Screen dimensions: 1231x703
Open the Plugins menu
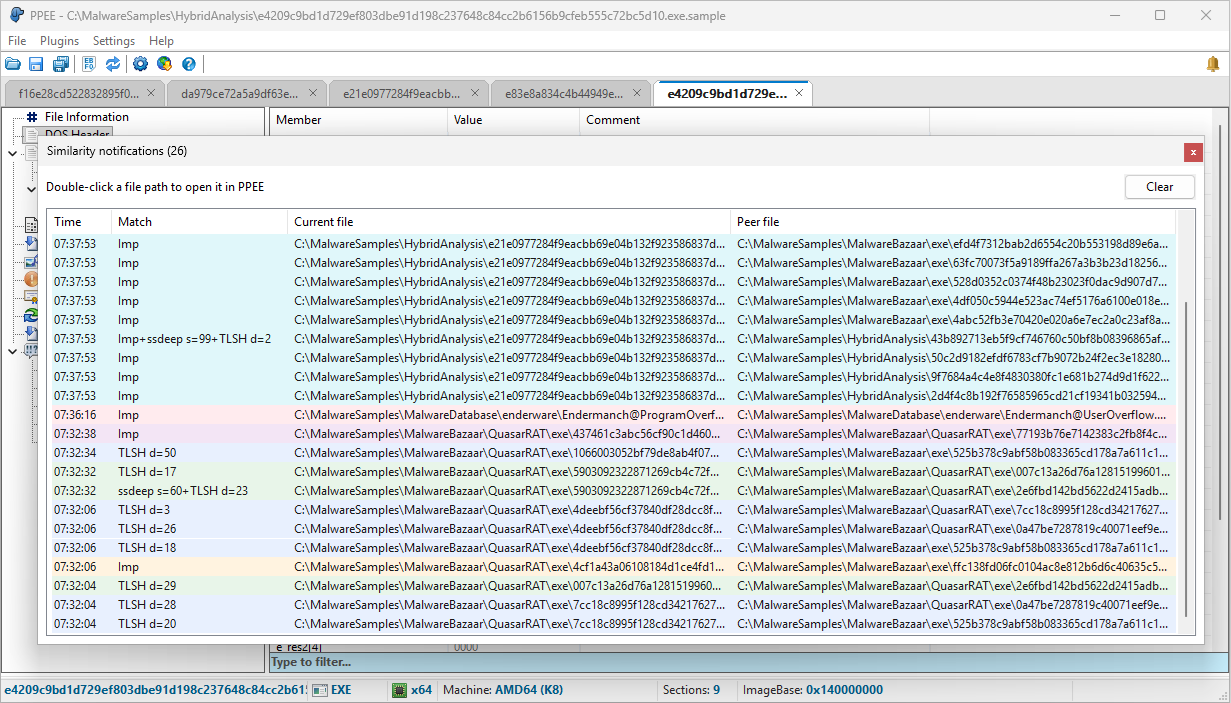pos(59,41)
